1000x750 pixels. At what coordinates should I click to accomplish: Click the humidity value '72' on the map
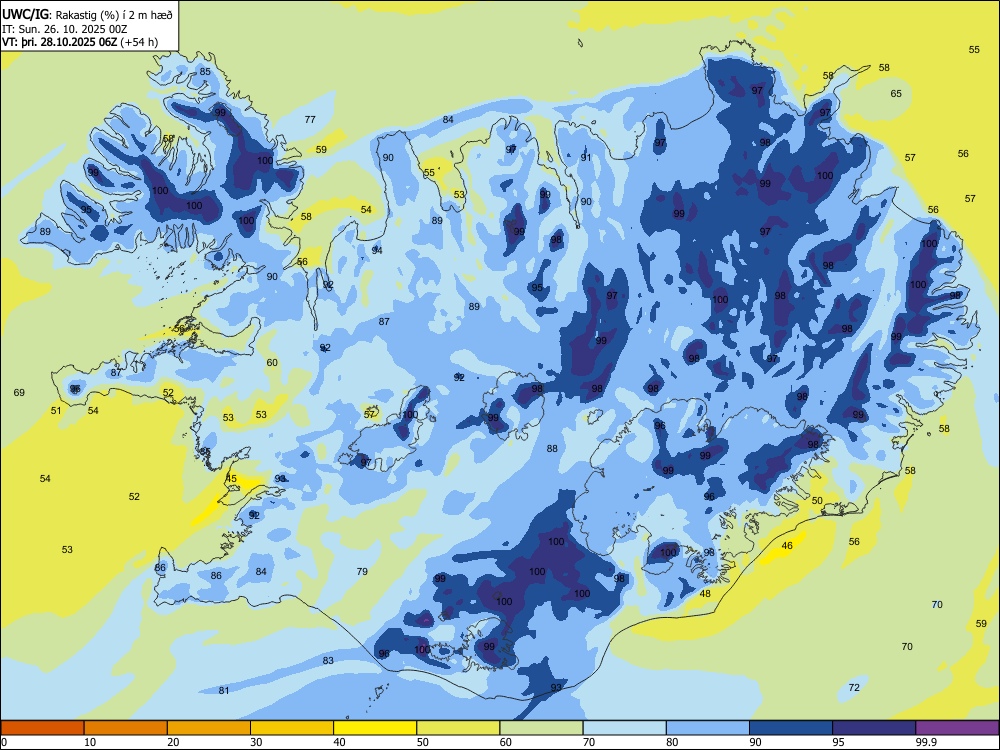pyautogui.click(x=855, y=688)
